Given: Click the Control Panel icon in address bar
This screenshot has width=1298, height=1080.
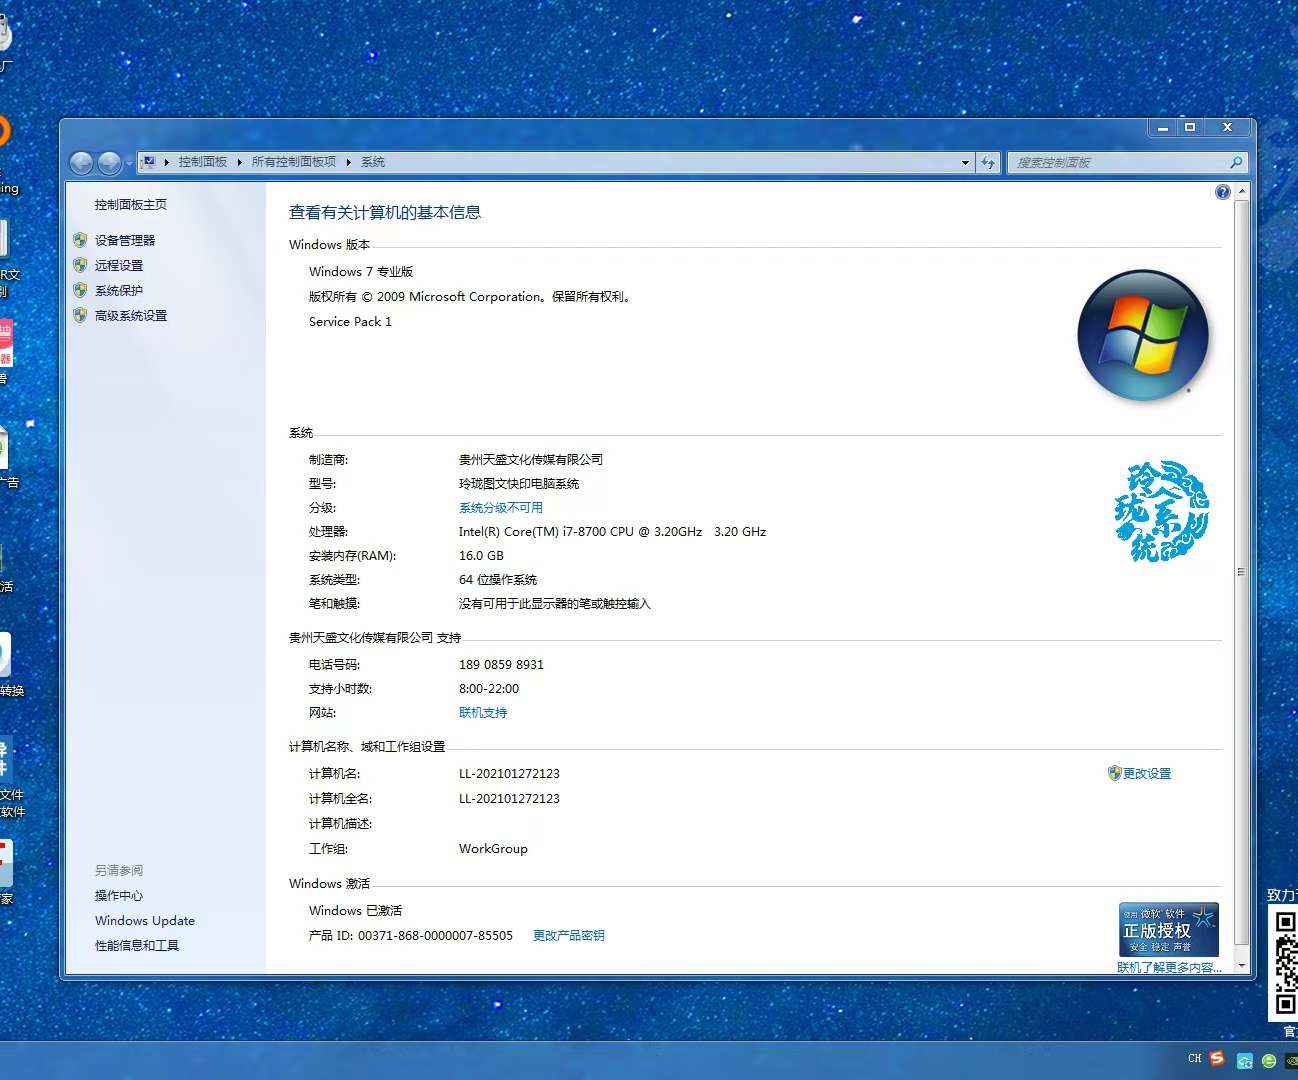Looking at the screenshot, I should tap(148, 162).
